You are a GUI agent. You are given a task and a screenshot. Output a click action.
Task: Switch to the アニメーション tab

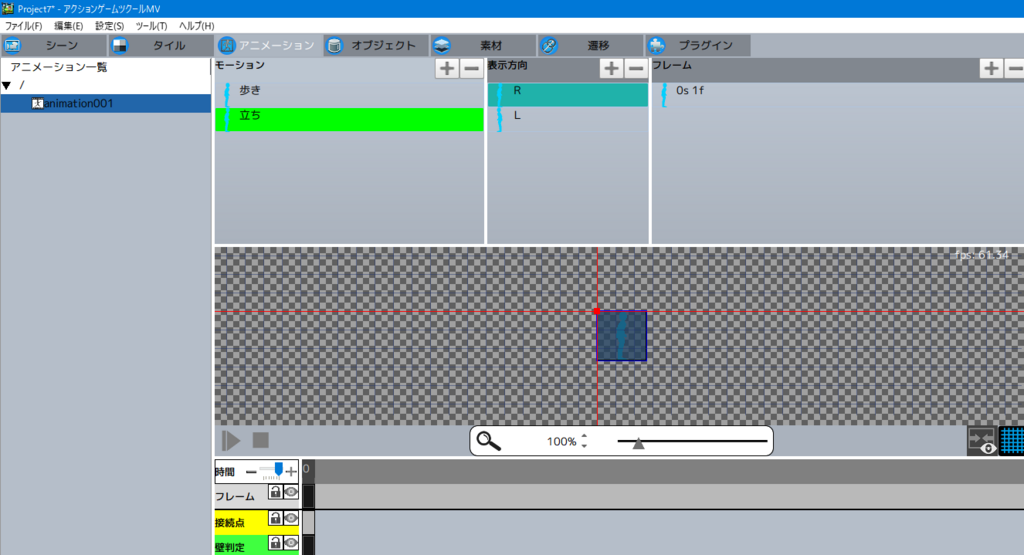coord(268,46)
